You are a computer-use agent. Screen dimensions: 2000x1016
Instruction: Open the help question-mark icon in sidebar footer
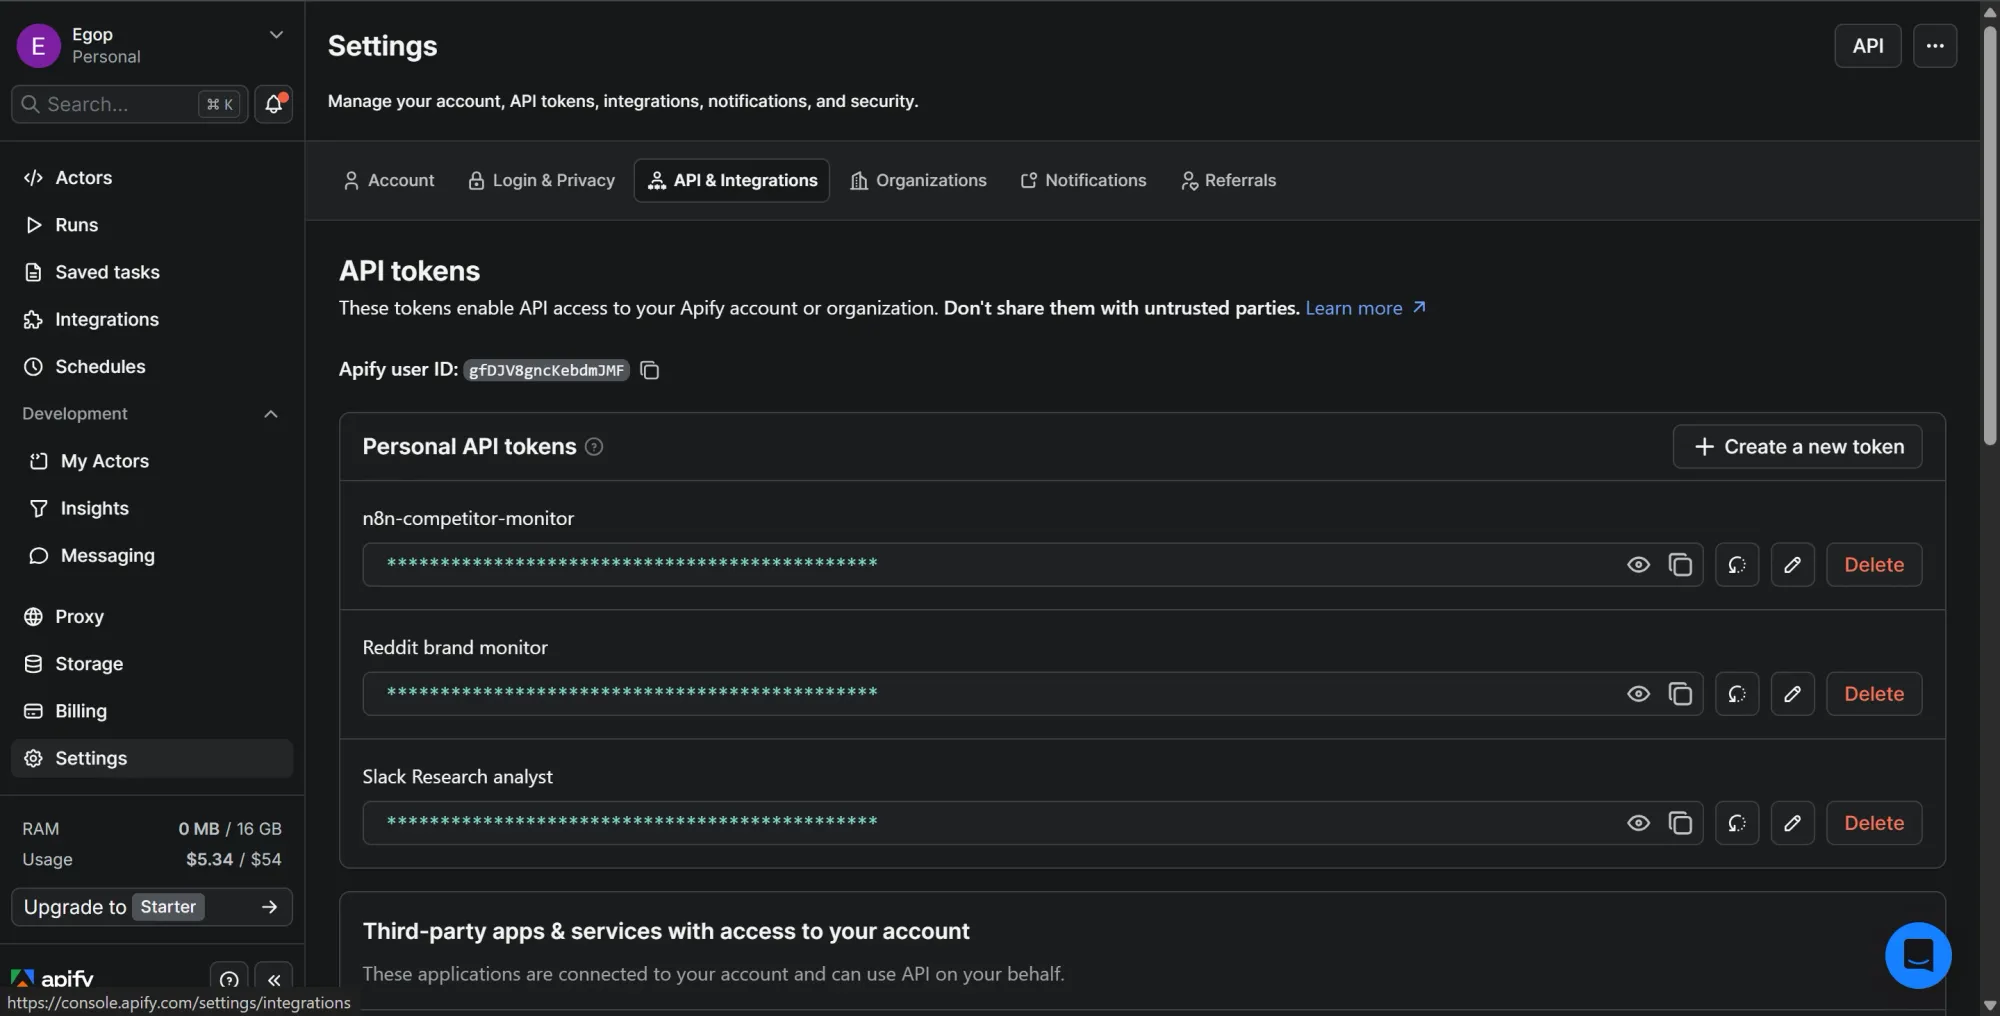pyautogui.click(x=229, y=979)
